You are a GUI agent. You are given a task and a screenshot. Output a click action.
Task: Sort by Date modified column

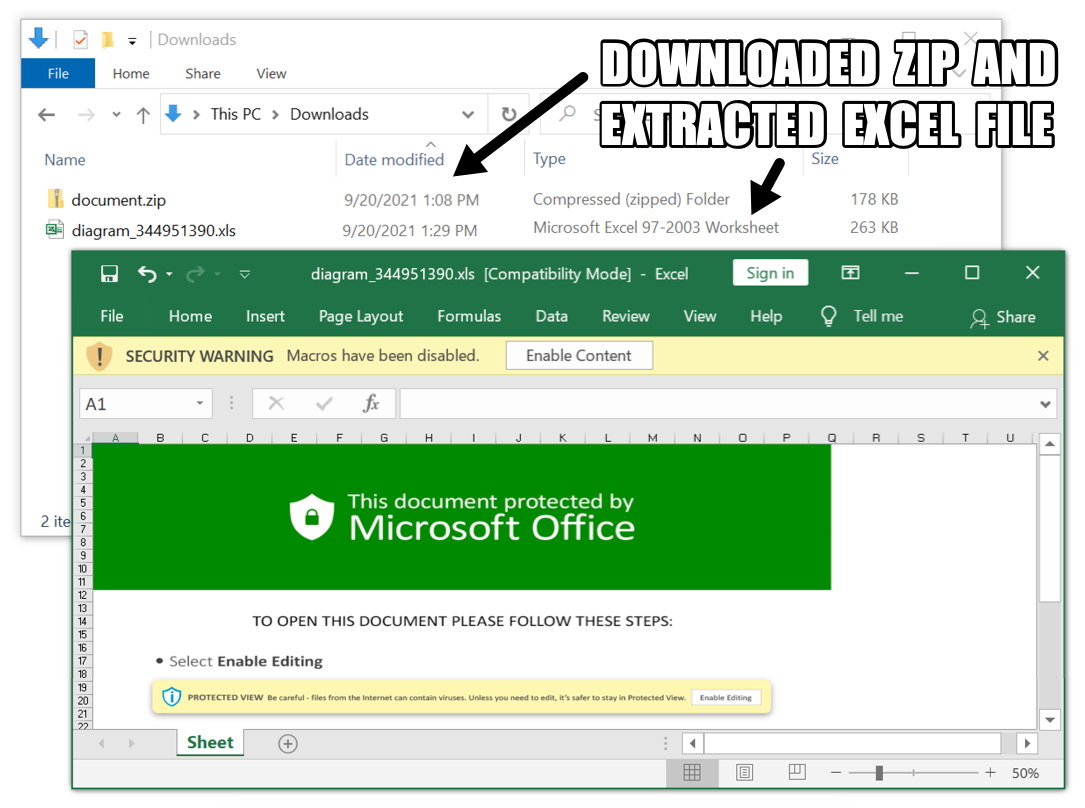tap(394, 160)
